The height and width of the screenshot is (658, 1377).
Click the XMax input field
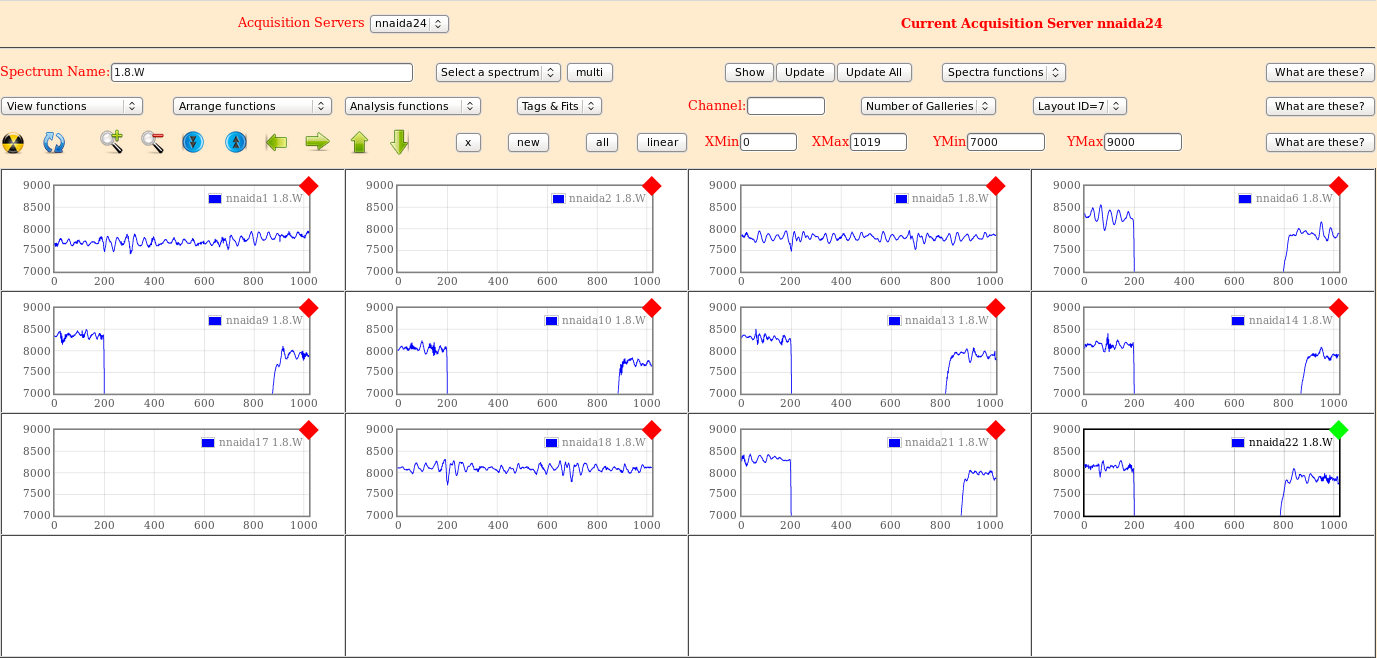(x=878, y=142)
